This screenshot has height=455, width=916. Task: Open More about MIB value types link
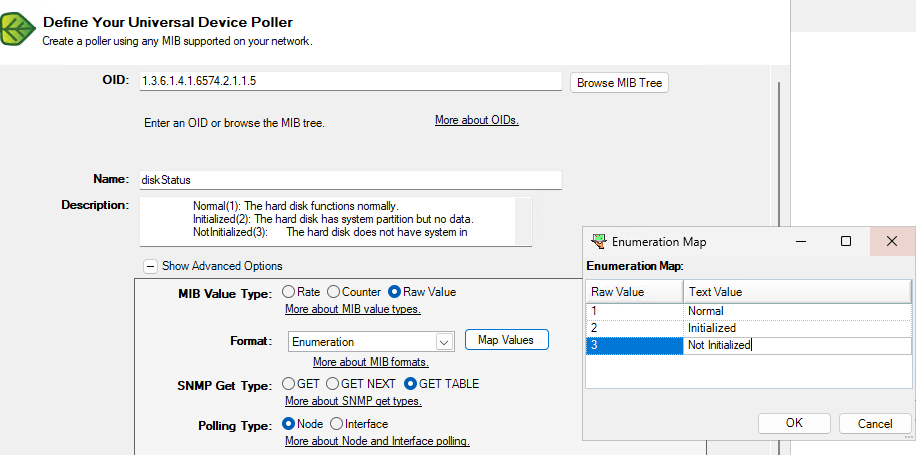point(353,309)
